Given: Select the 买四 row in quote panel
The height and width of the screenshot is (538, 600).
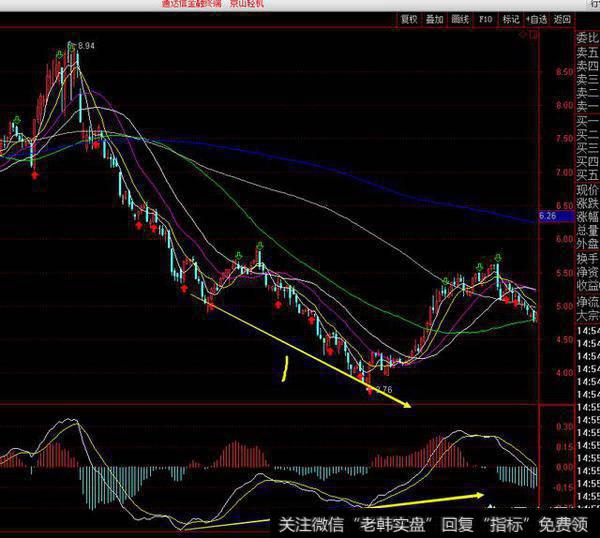Looking at the screenshot, I should tap(588, 162).
